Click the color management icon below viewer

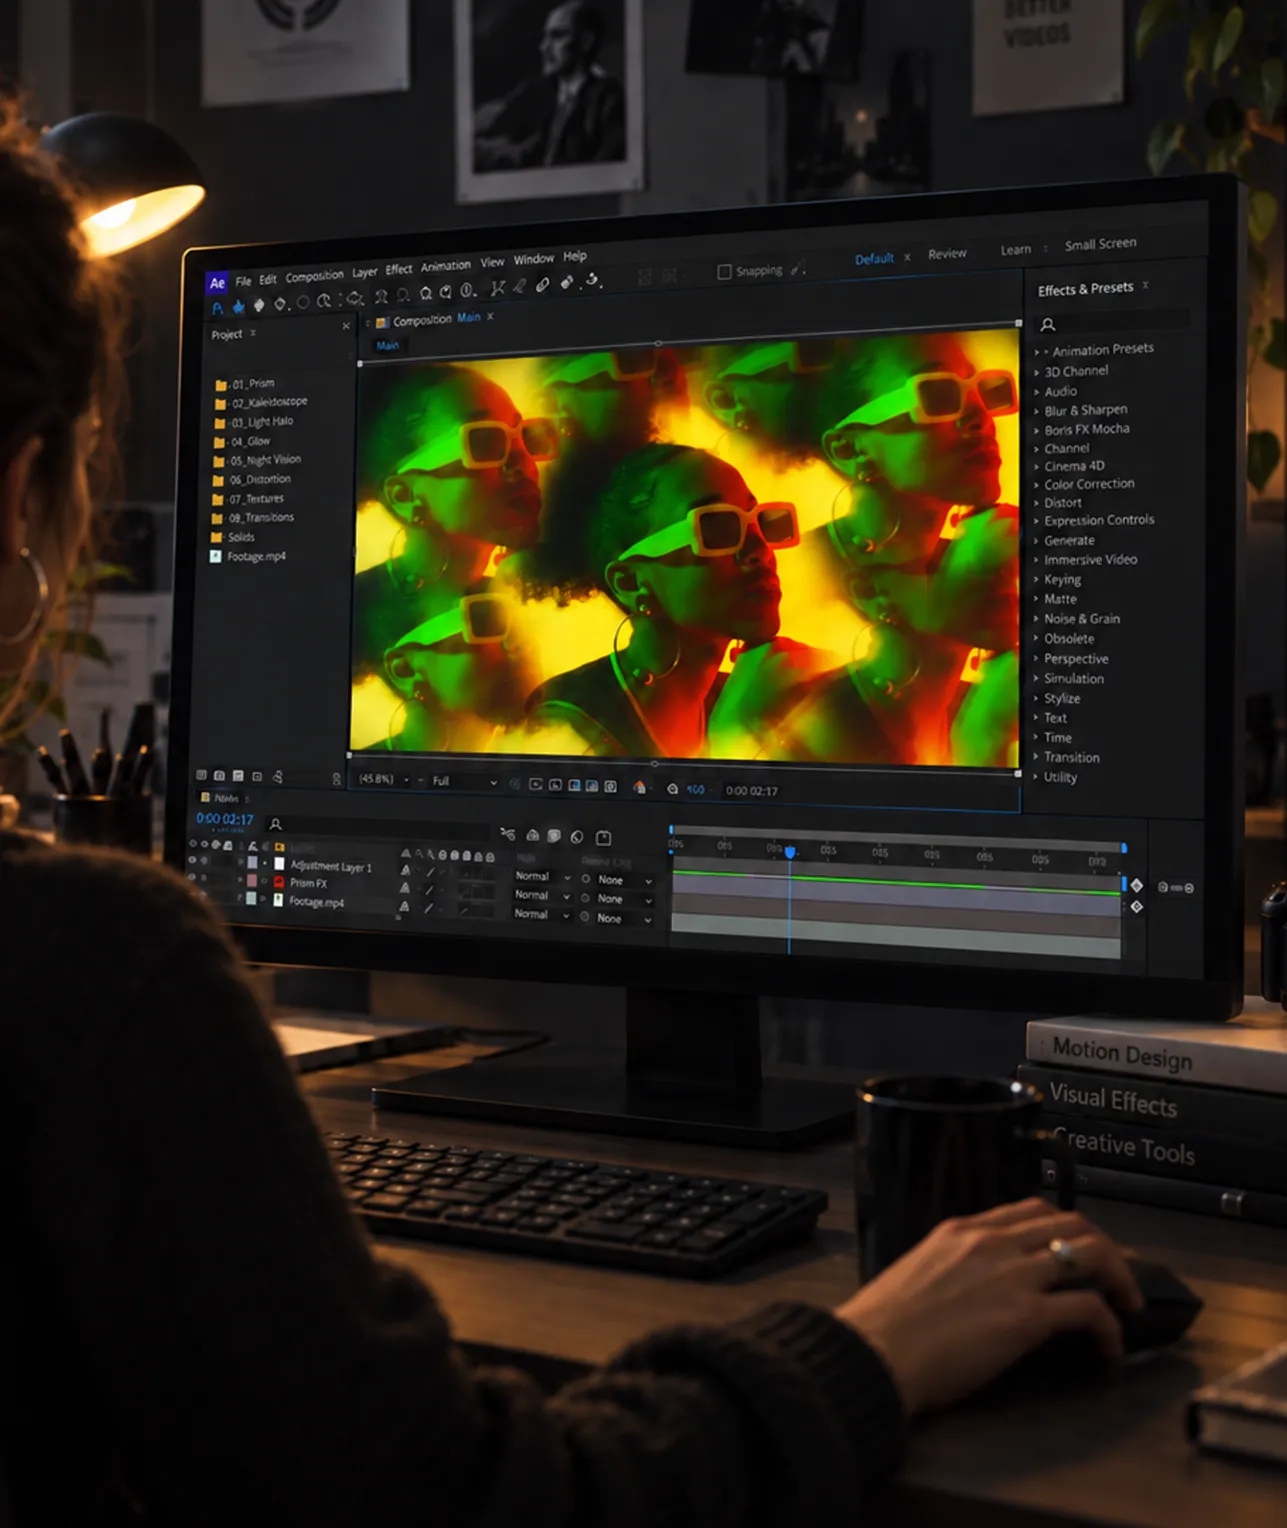[639, 787]
